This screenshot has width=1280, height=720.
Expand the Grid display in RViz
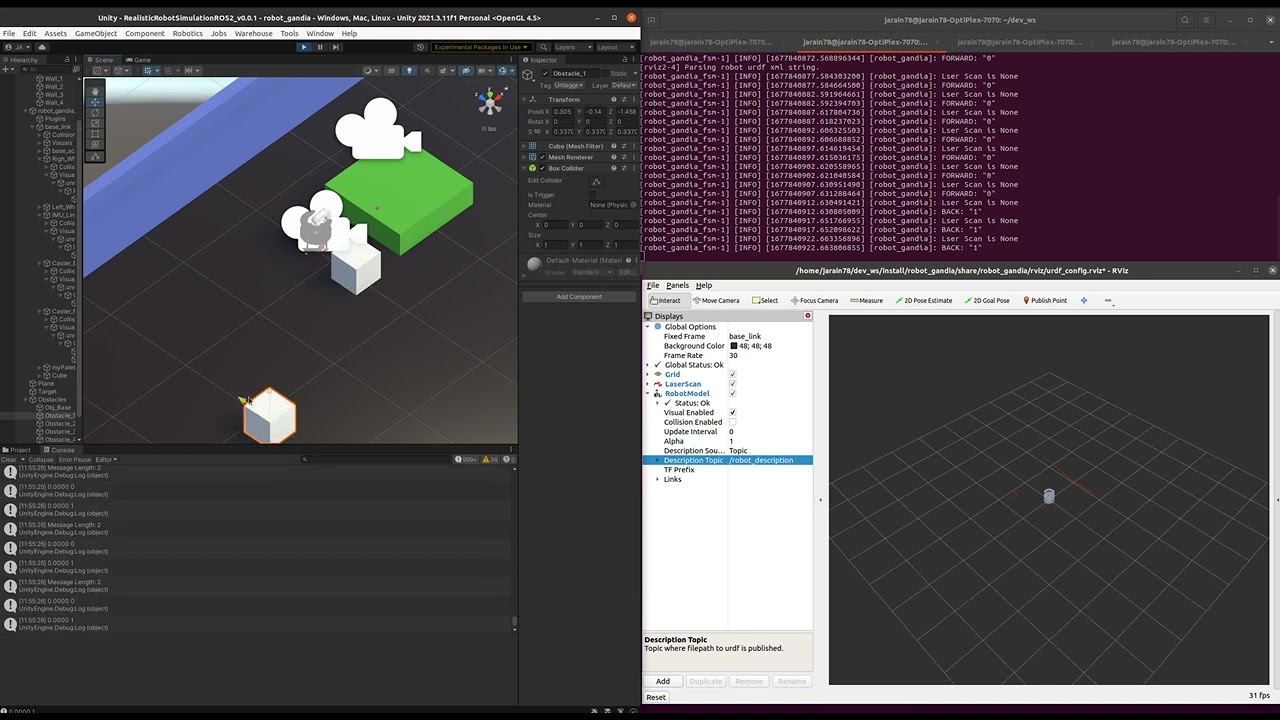tap(648, 374)
